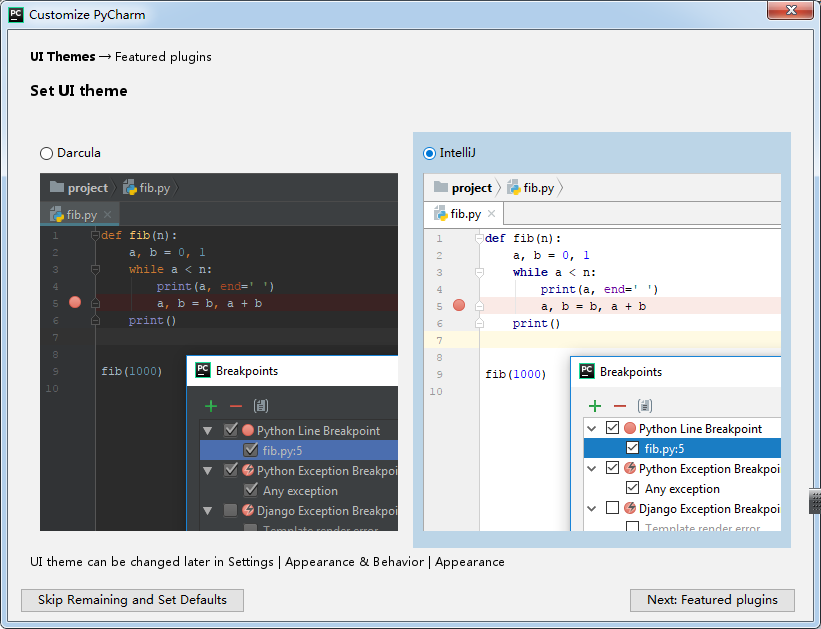The height and width of the screenshot is (629, 821).
Task: Click Skip Remaining and Set Defaults
Action: click(x=132, y=600)
